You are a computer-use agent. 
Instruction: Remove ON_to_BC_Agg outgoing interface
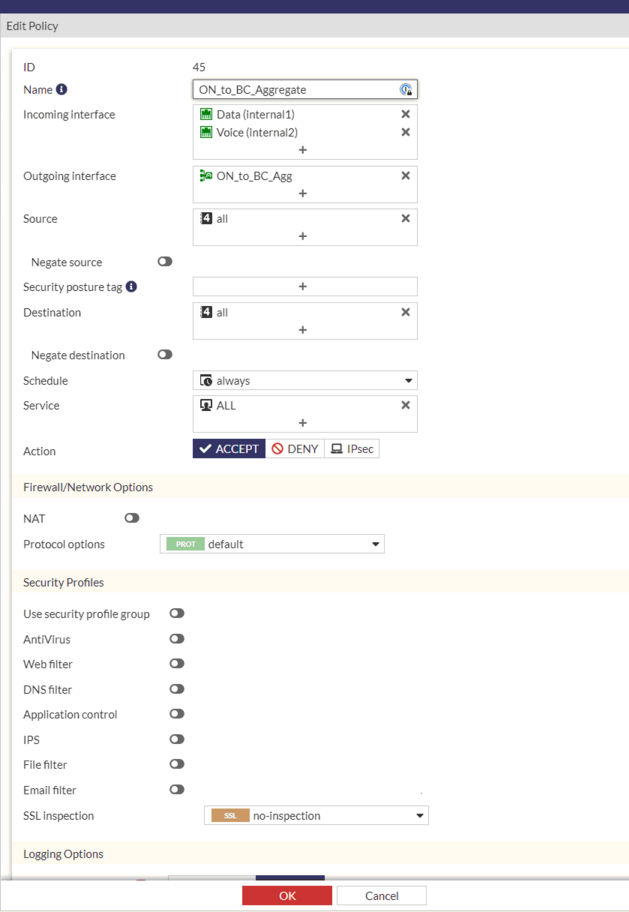coord(405,176)
